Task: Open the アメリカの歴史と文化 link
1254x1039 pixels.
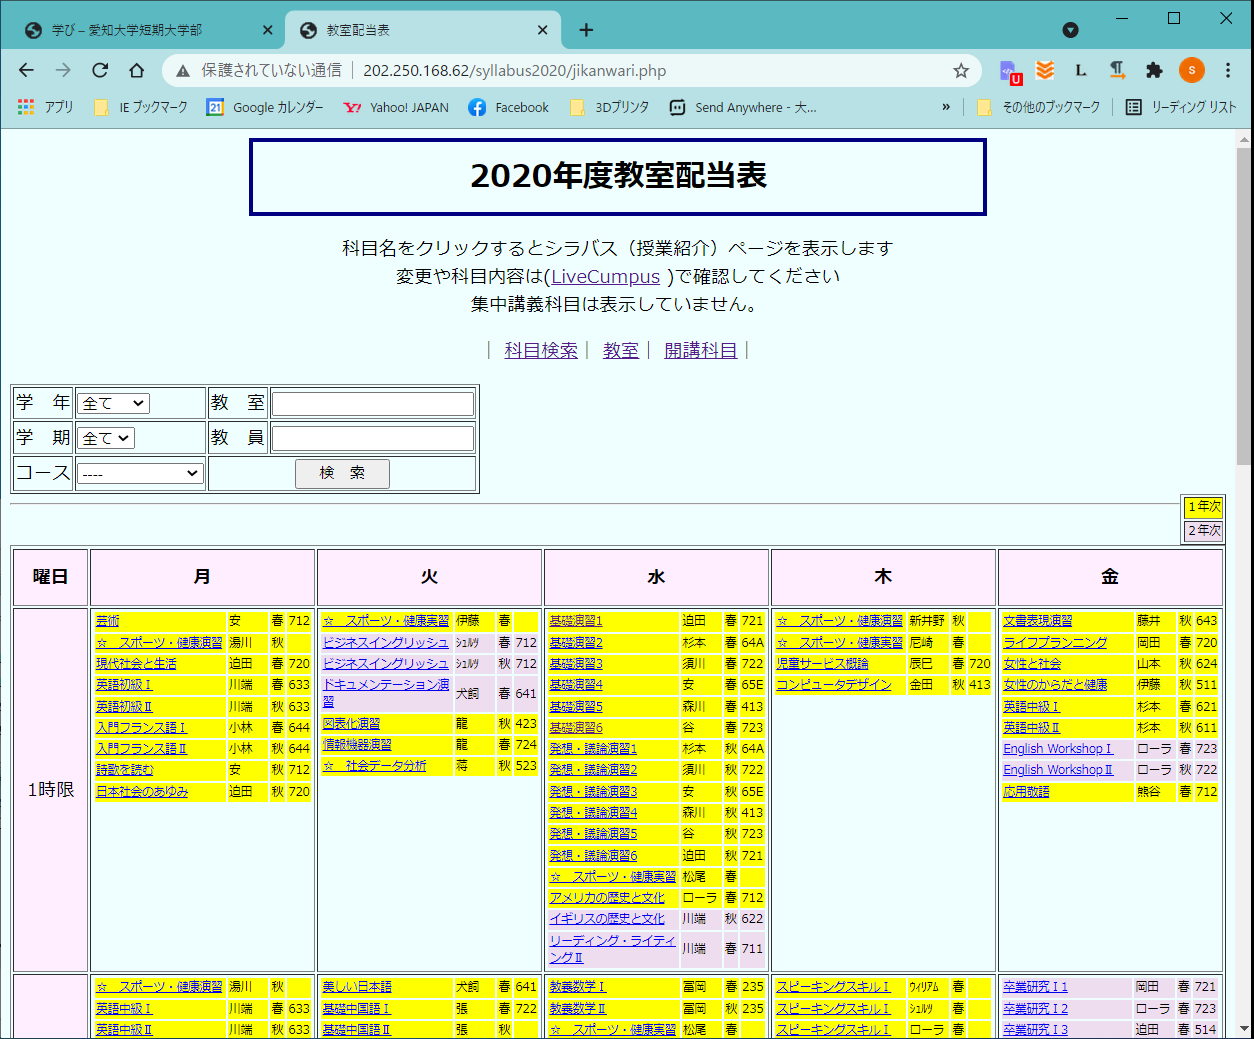Action: (x=607, y=898)
